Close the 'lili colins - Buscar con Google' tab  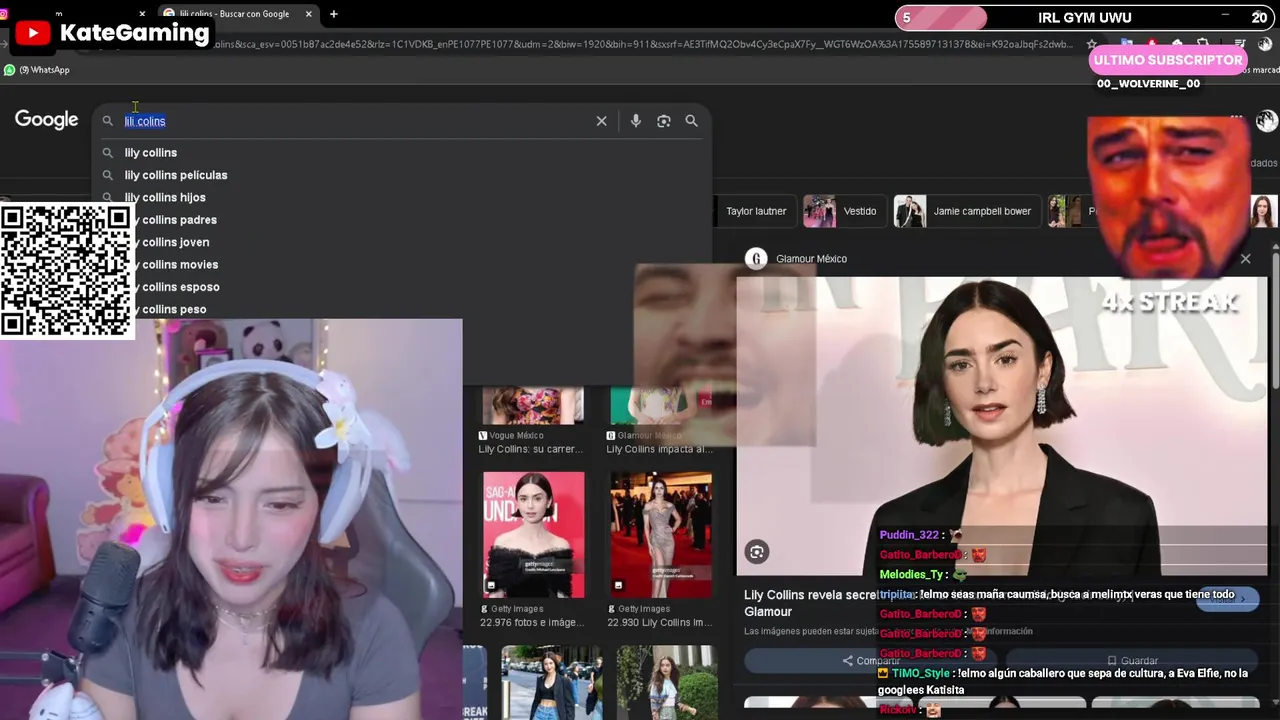(309, 14)
